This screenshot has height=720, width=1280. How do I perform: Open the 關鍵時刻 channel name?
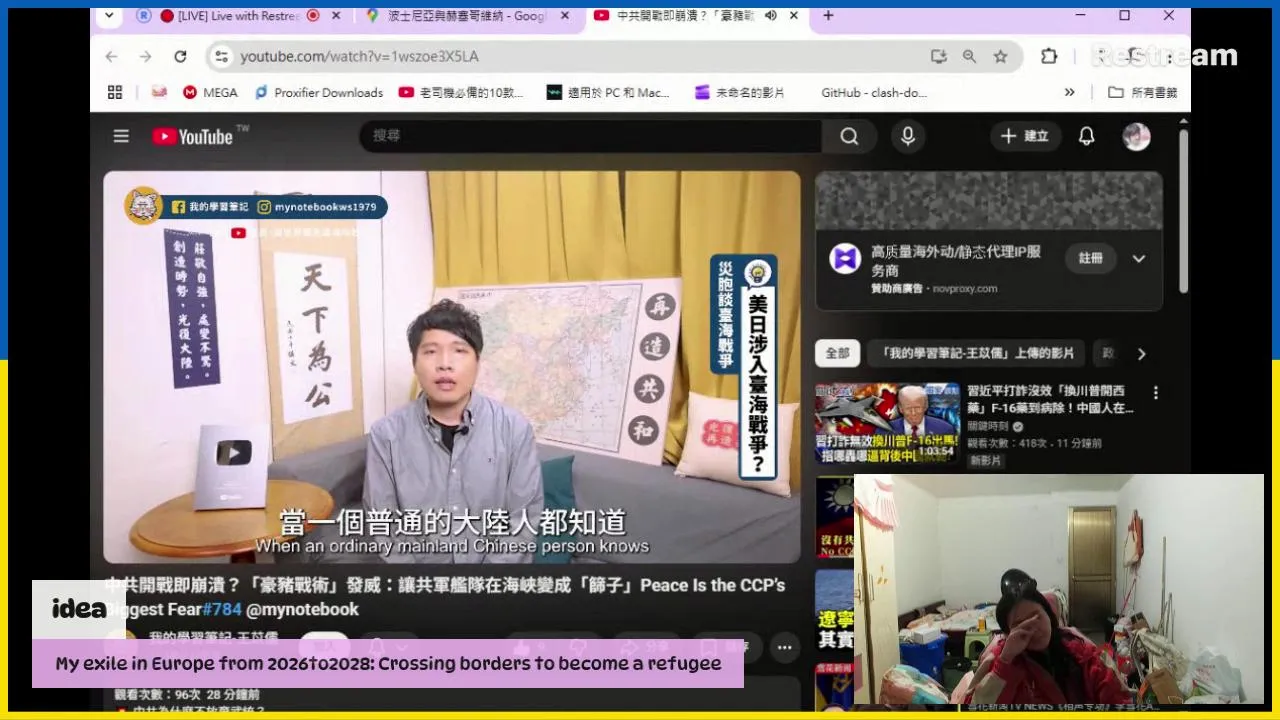point(990,426)
